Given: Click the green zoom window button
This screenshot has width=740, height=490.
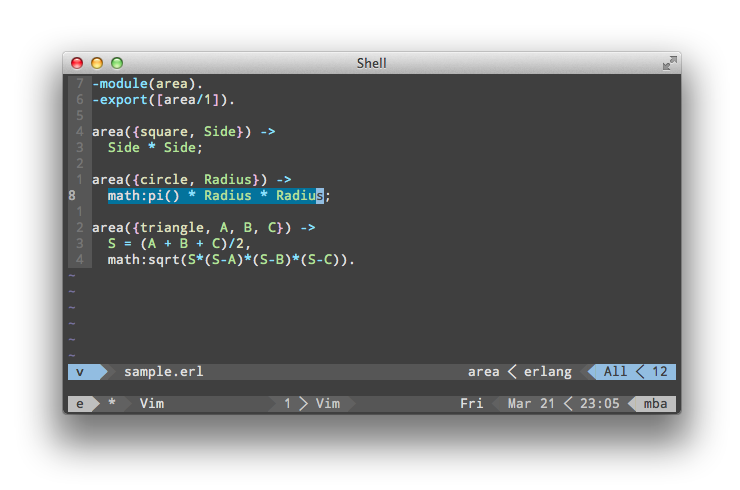Looking at the screenshot, I should (117, 63).
